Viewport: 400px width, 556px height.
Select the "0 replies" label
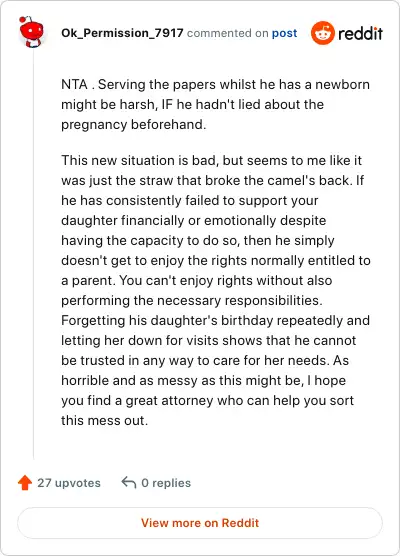click(166, 483)
